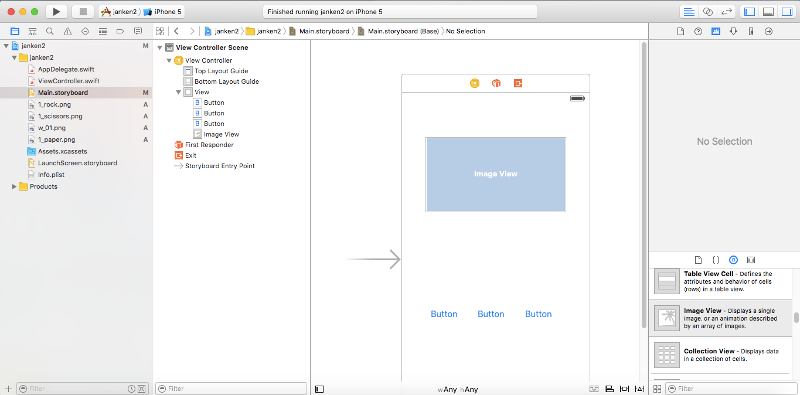The image size is (800, 395).
Task: Toggle the document outline button
Action: tap(319, 389)
